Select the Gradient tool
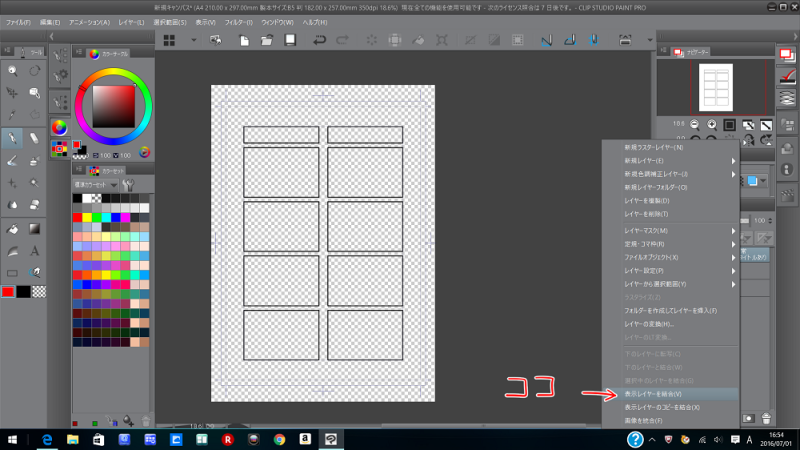800x450 pixels. (x=34, y=229)
